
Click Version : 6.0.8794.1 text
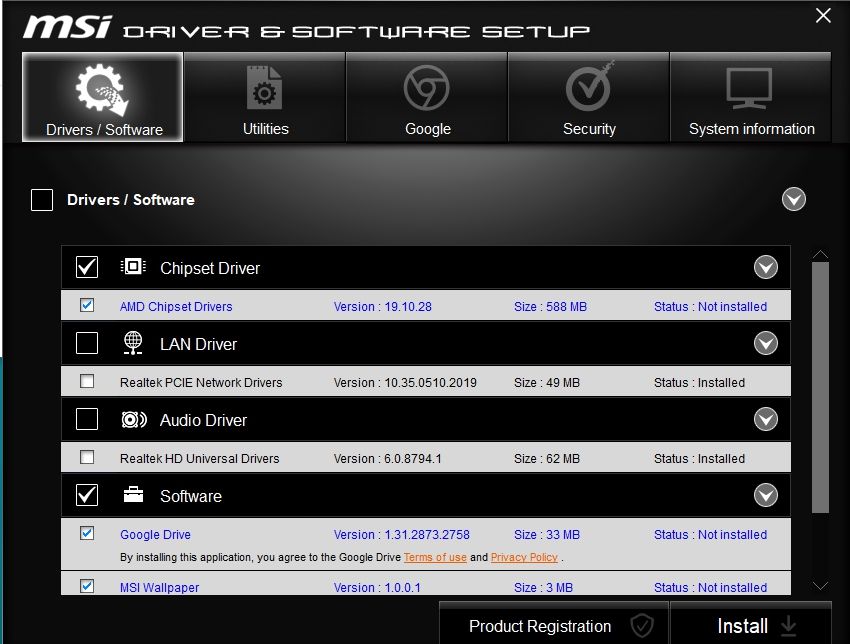click(388, 459)
